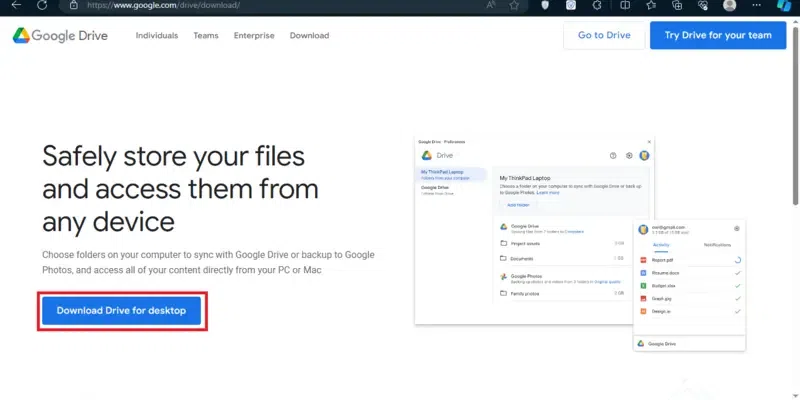Click Try Drive for your team
The width and height of the screenshot is (800, 400).
pos(718,35)
